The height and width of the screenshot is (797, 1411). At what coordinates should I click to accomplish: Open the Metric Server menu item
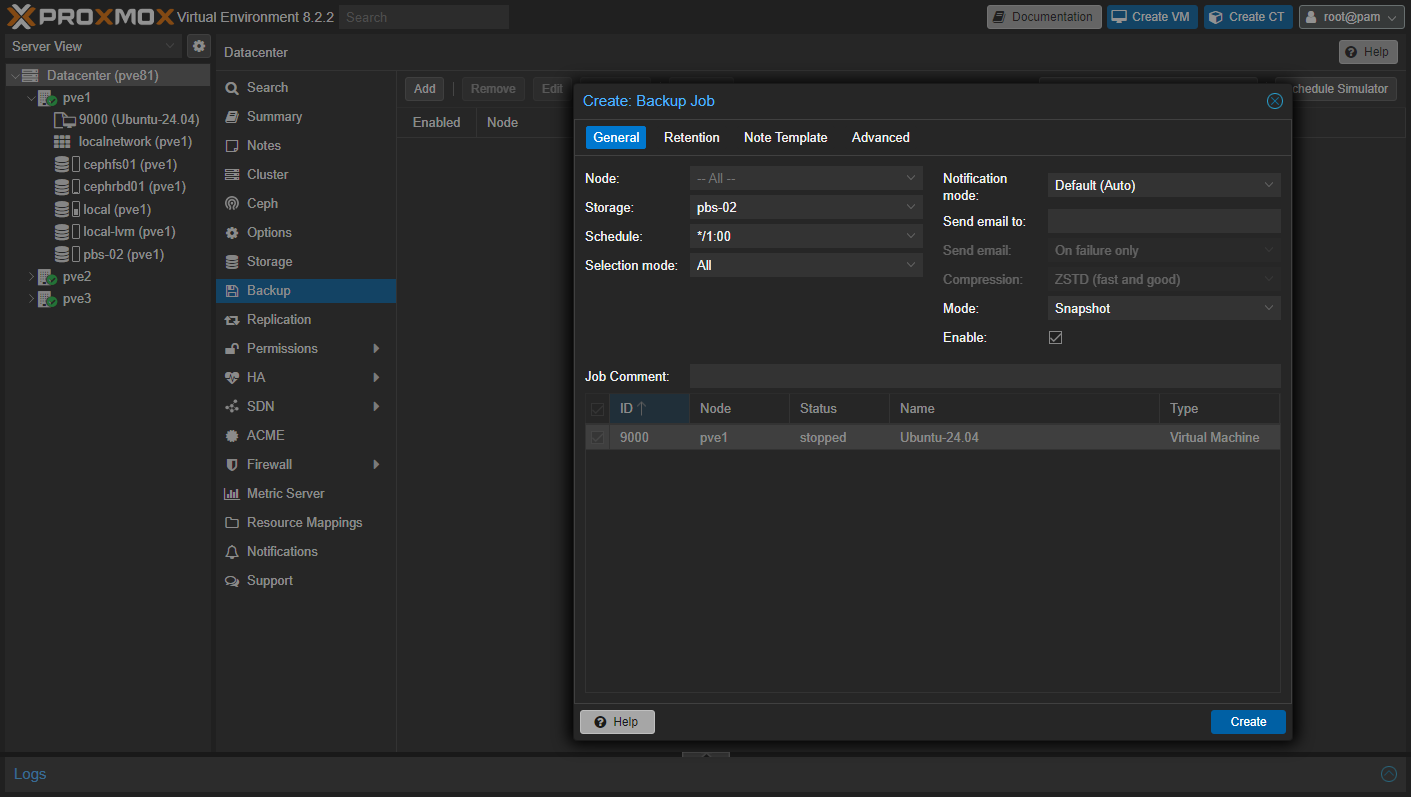pyautogui.click(x=306, y=494)
